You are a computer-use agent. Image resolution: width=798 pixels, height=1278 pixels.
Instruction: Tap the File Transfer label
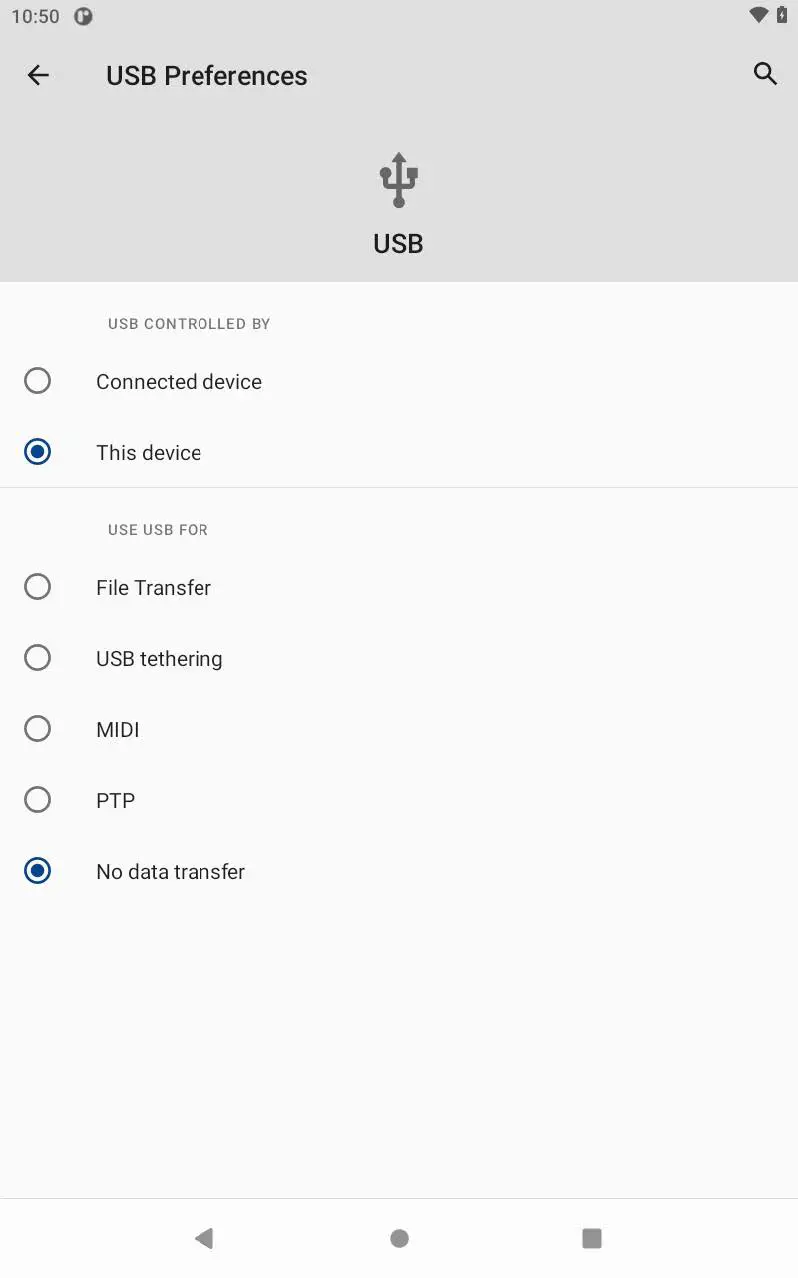tap(153, 588)
